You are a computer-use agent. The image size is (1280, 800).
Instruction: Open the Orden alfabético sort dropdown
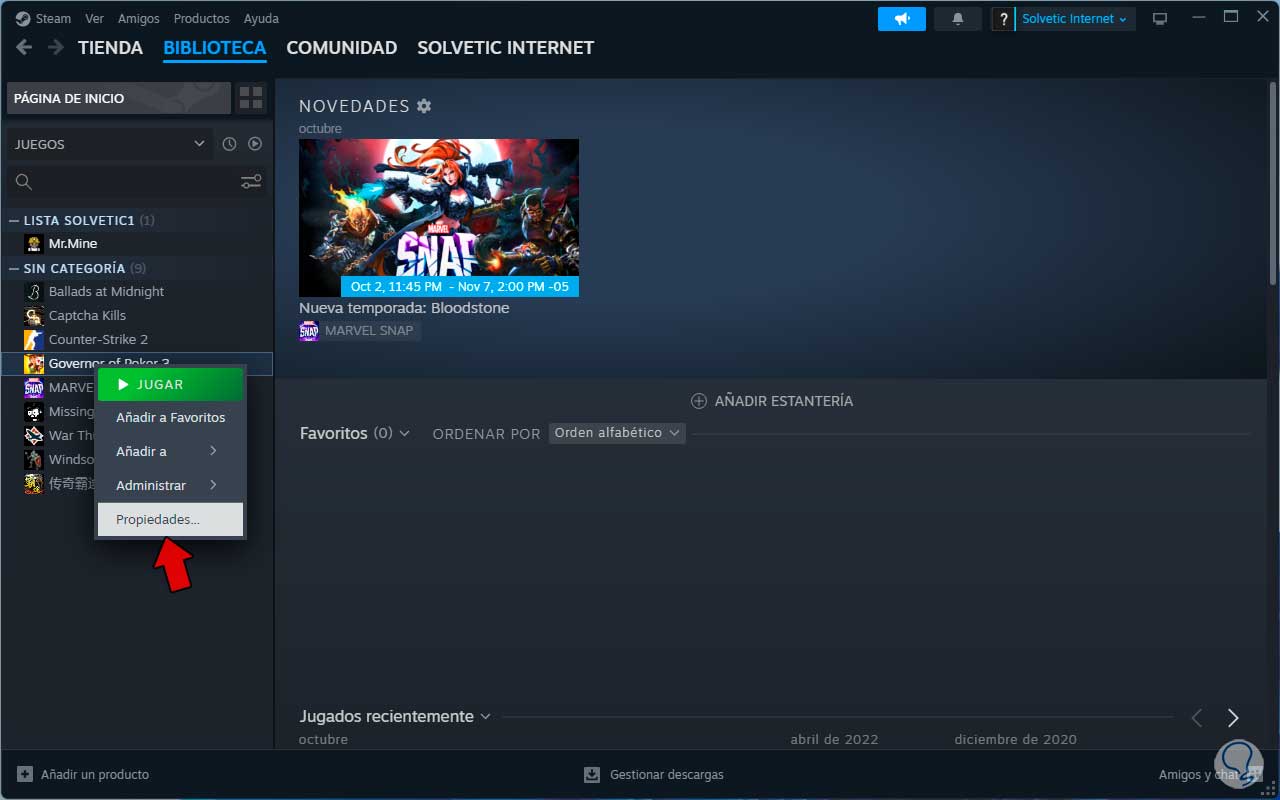pos(617,433)
